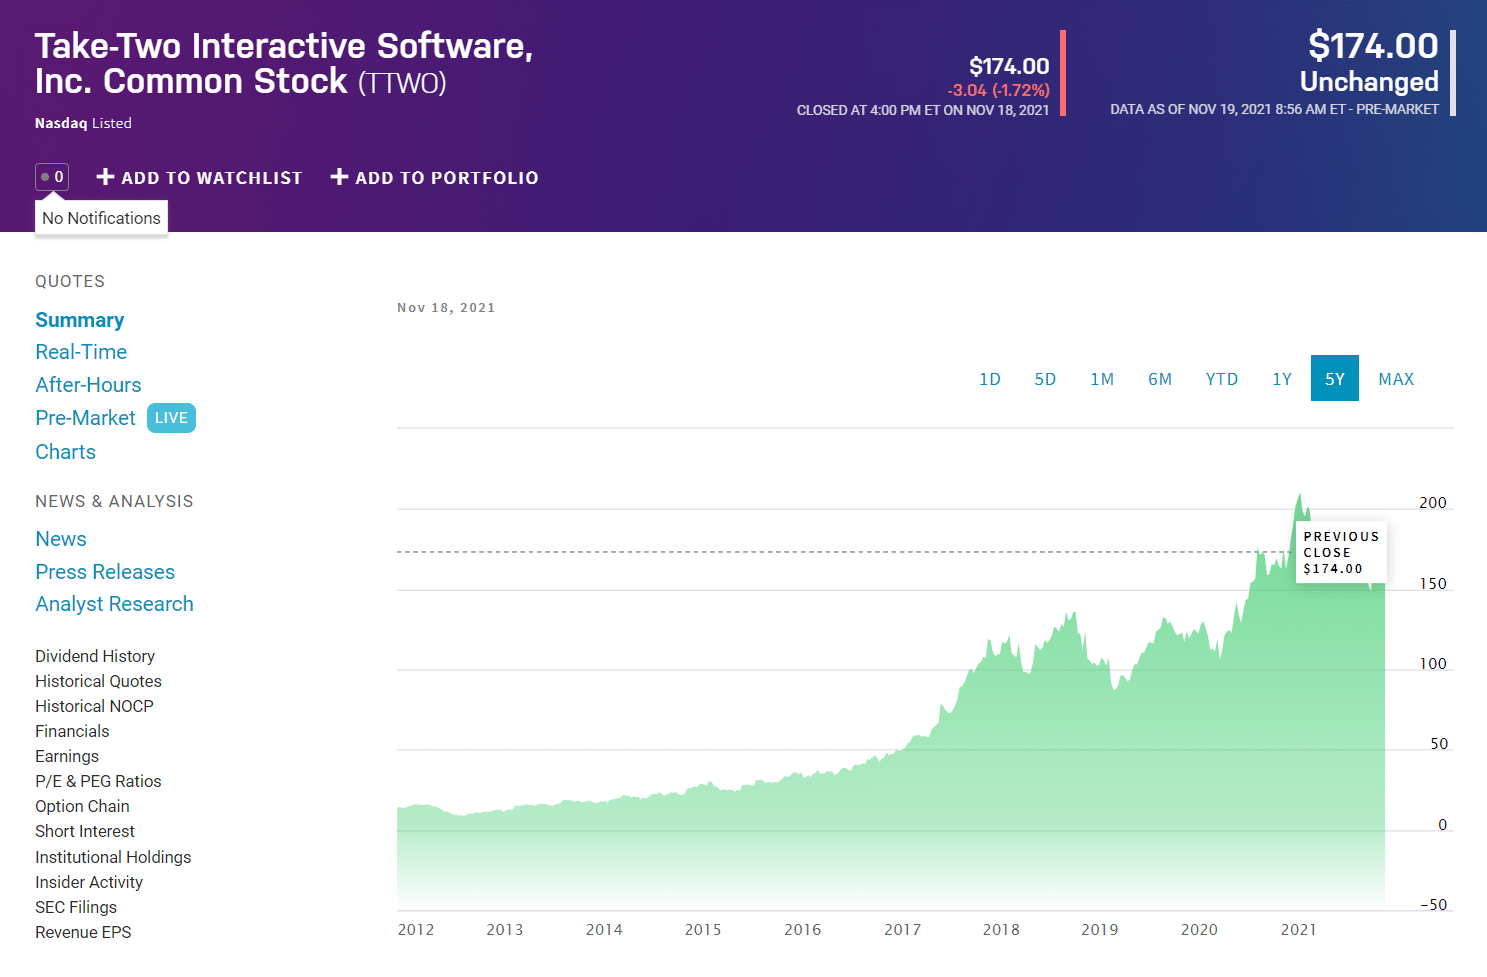Open the notifications bell counter
This screenshot has height=977, width=1487.
(x=52, y=177)
